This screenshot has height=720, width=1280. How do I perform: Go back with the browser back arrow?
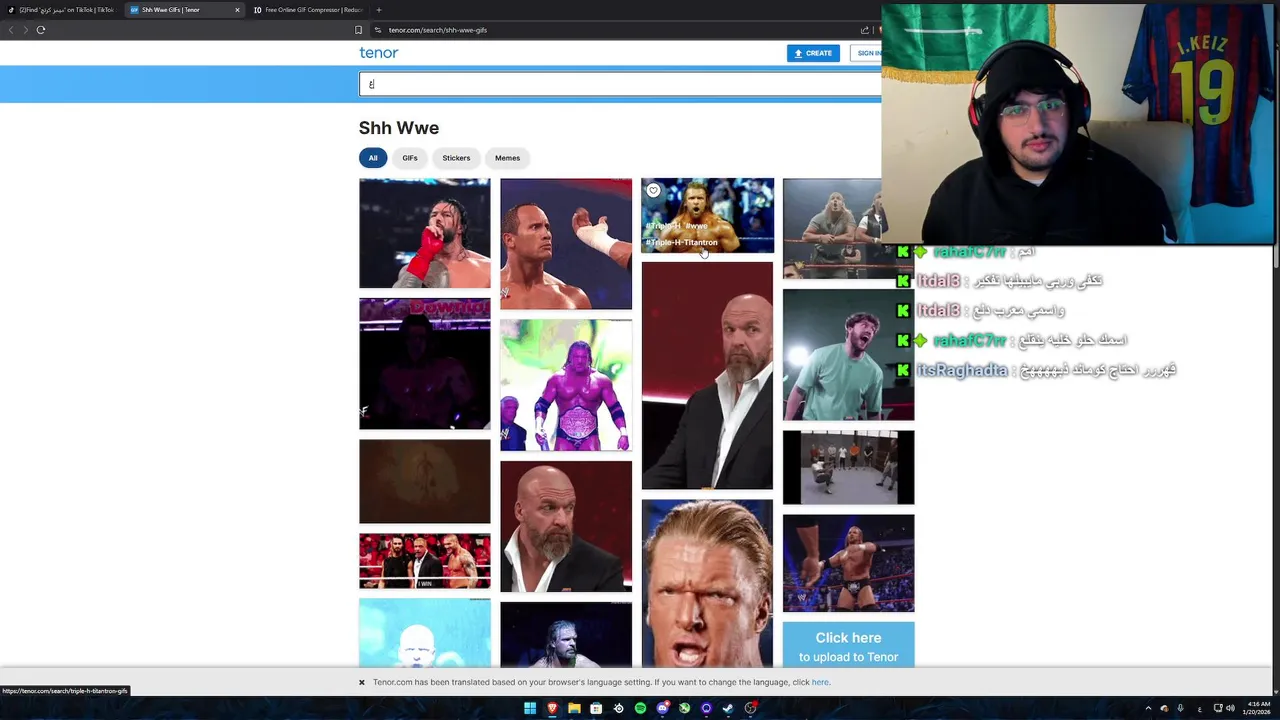(11, 30)
